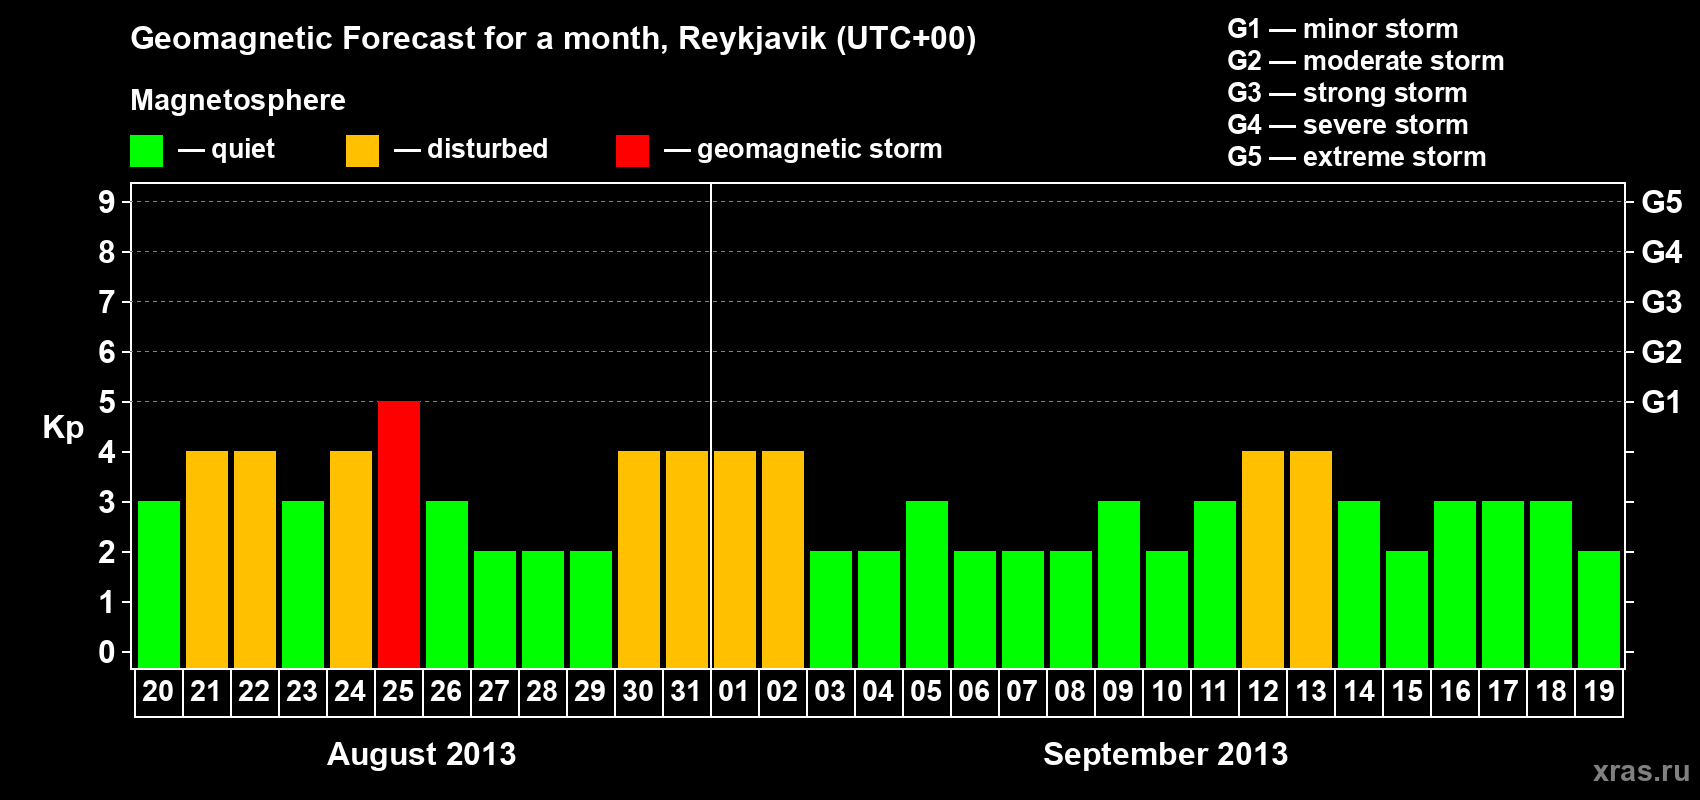Viewport: 1700px width, 800px height.
Task: Click the G1 — minor storm legend line
Action: pos(1343,29)
